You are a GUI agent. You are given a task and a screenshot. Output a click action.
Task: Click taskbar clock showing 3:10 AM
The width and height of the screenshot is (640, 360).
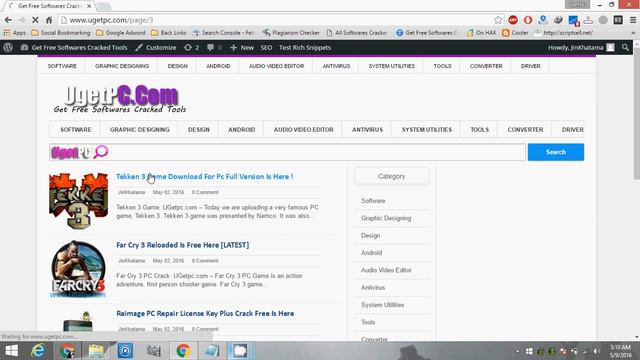[x=620, y=351]
